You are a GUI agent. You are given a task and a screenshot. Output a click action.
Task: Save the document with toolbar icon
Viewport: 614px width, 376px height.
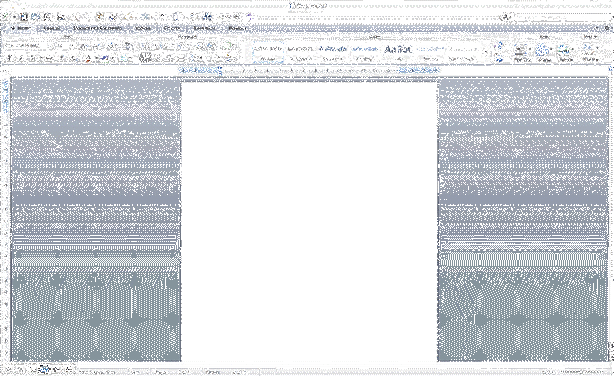click(23, 17)
